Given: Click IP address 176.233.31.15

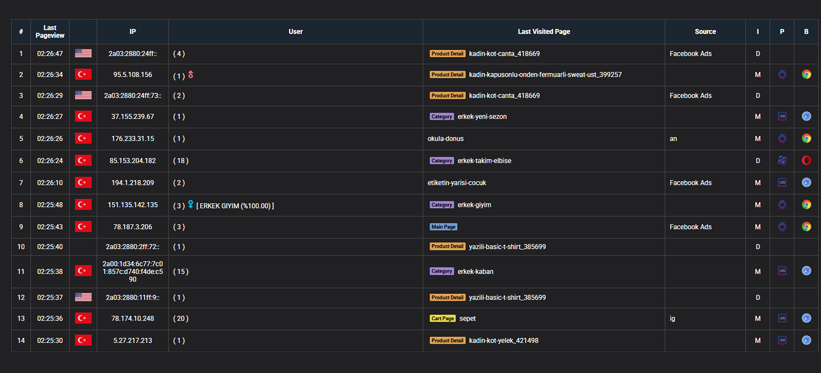Looking at the screenshot, I should [x=132, y=139].
